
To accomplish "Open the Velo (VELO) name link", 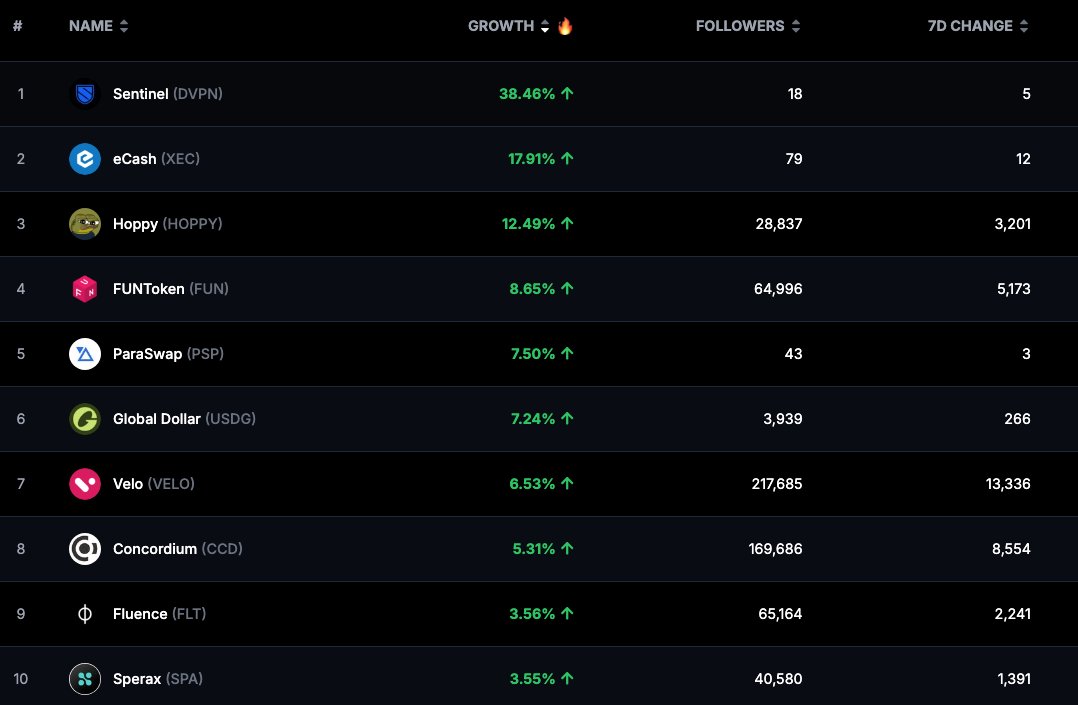I will tap(153, 484).
